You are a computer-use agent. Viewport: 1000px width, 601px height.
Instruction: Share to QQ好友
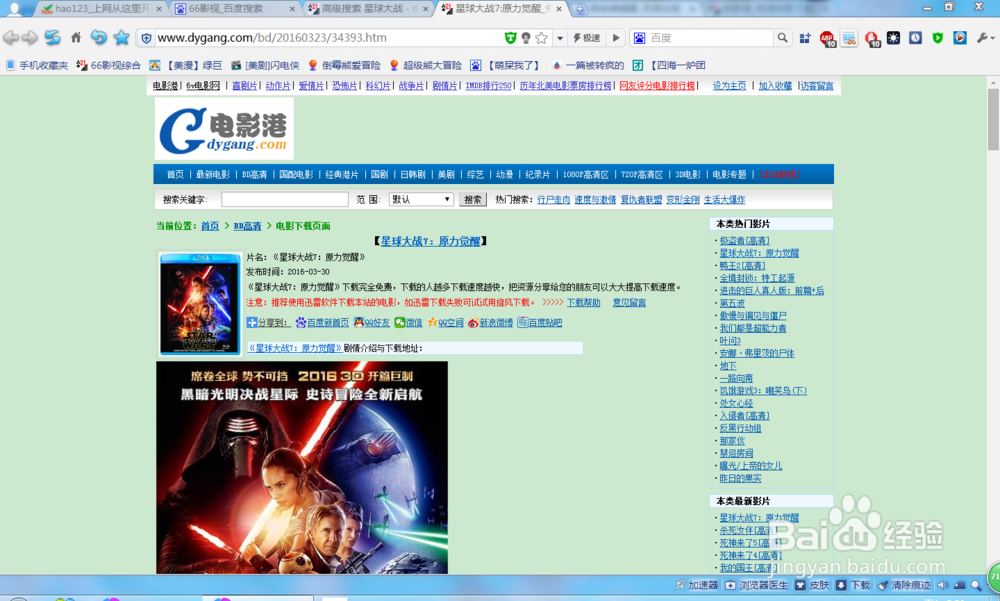(x=372, y=323)
